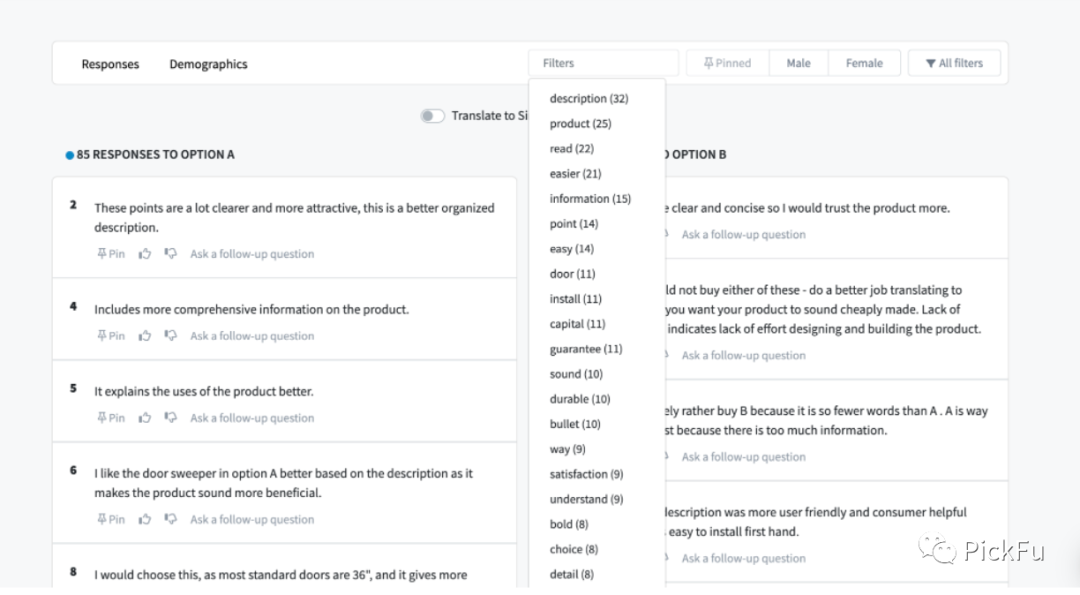This screenshot has height=595, width=1080.
Task: Switch to the Demographics tab
Action: tap(208, 64)
